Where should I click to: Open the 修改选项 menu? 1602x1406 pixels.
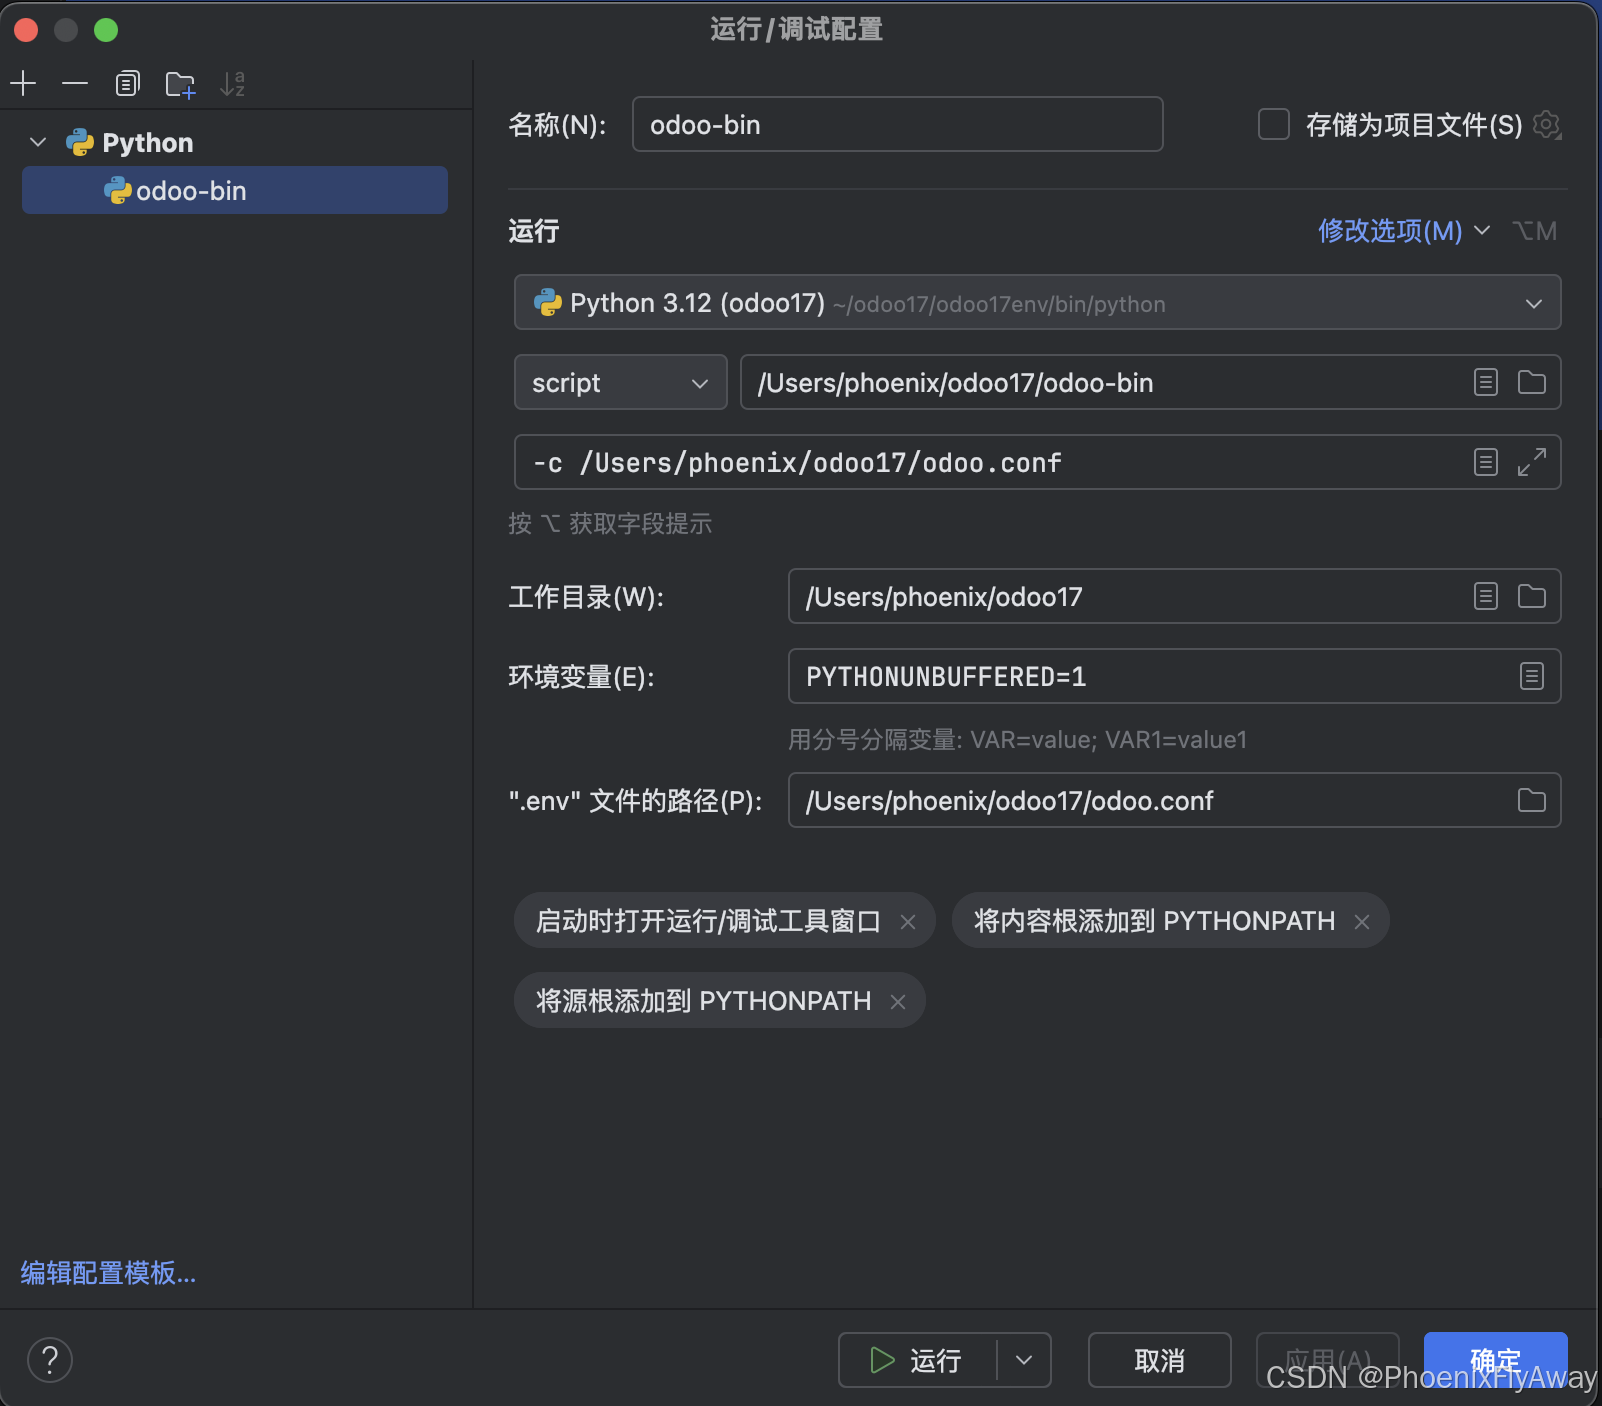point(1404,231)
